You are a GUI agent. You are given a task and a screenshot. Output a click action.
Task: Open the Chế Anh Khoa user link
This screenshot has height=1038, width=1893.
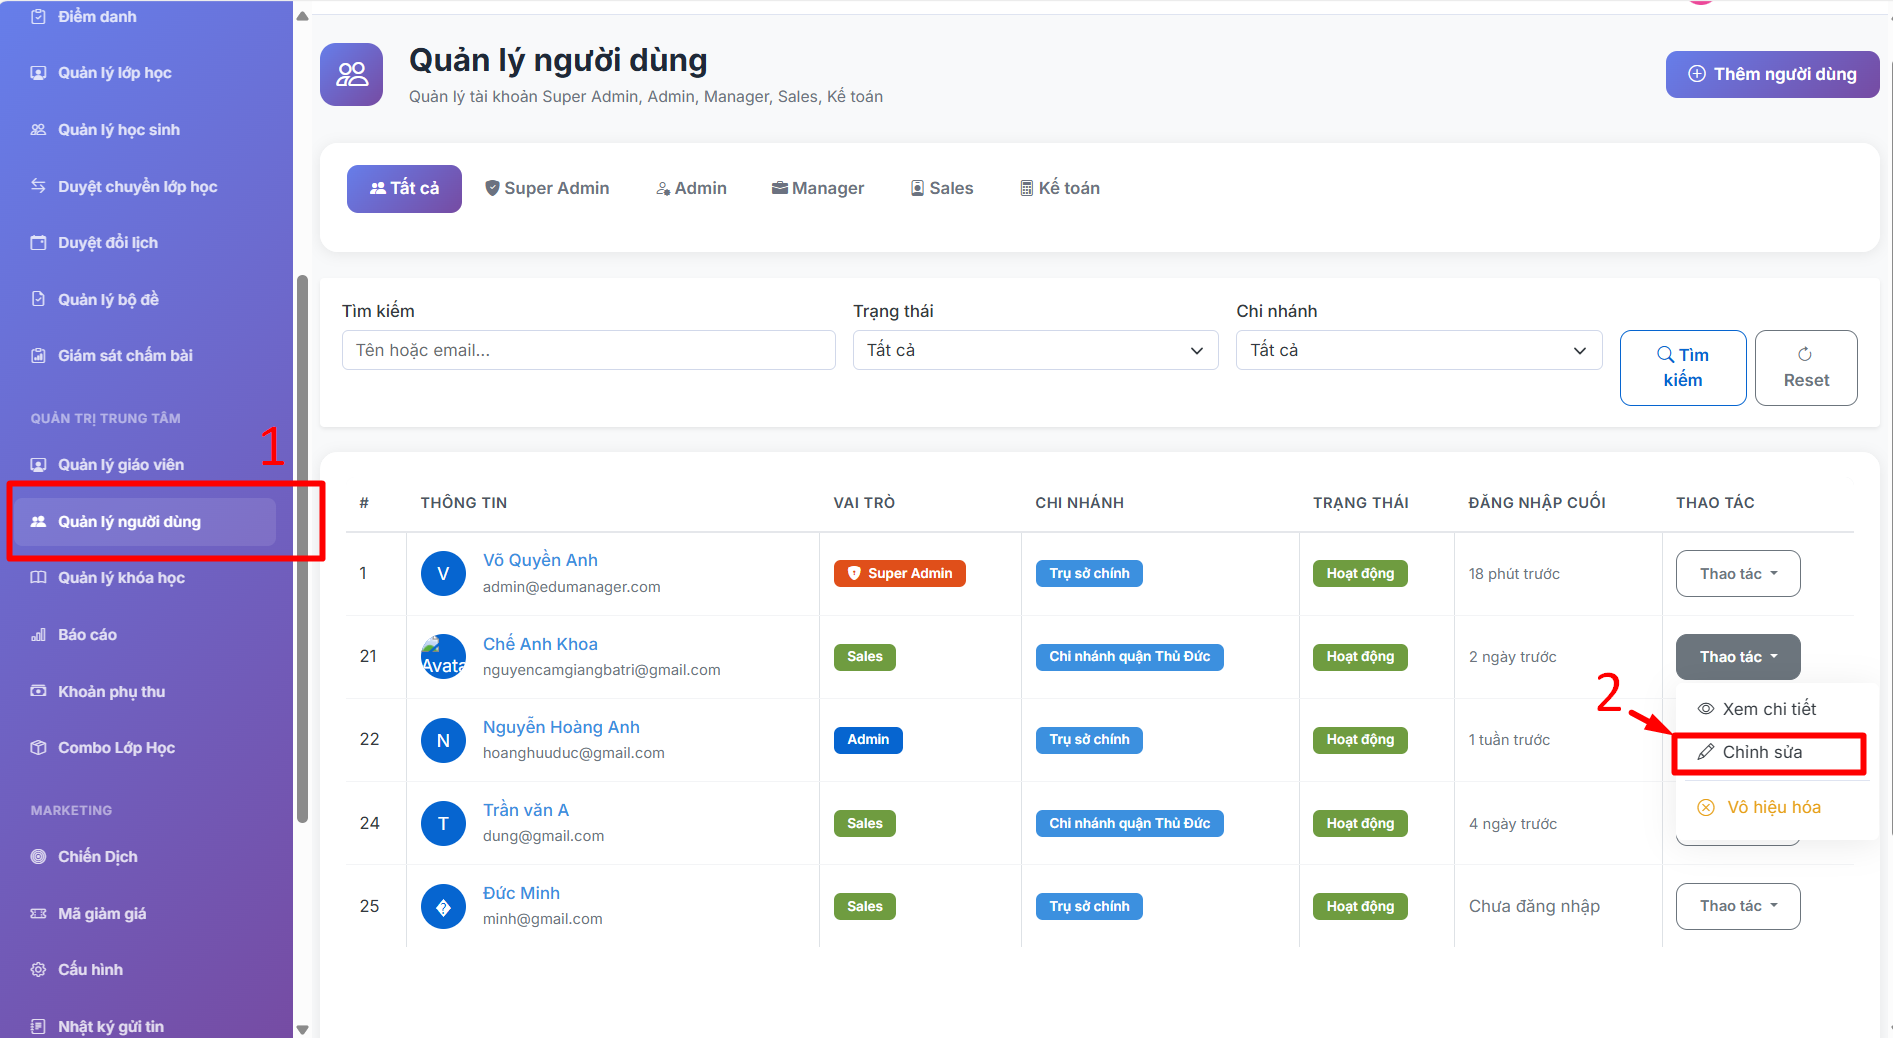tap(540, 644)
